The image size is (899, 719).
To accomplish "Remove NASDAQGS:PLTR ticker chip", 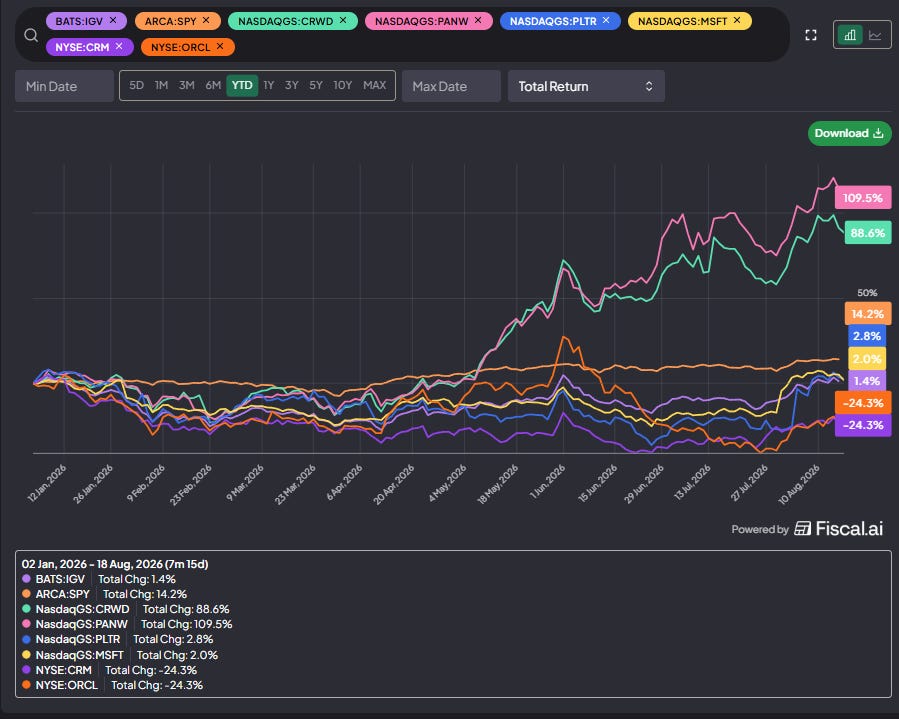I will 606,20.
